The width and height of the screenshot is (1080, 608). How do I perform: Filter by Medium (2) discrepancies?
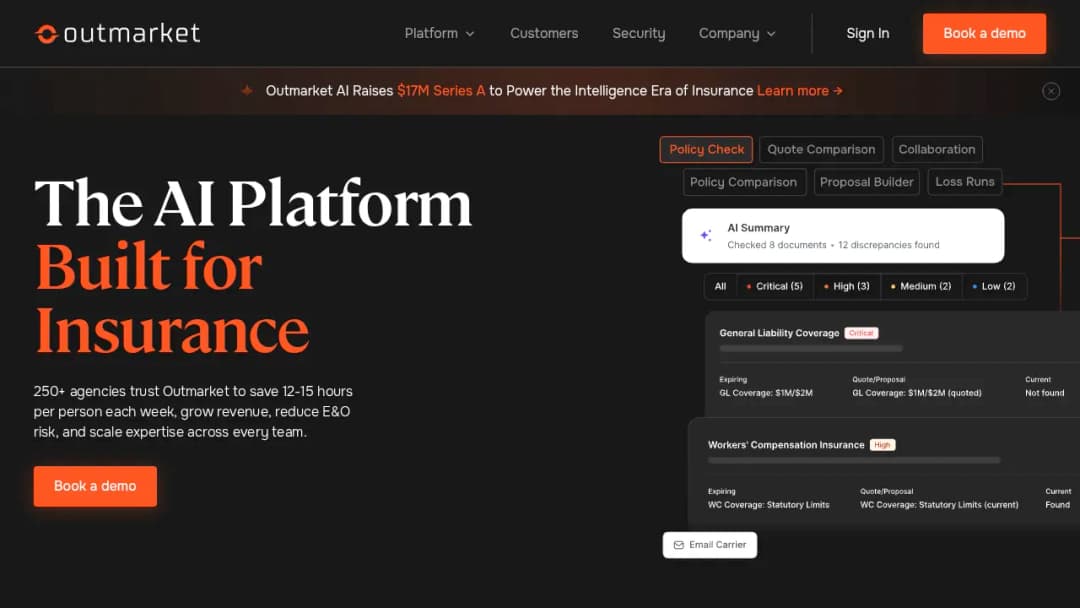[x=921, y=286]
